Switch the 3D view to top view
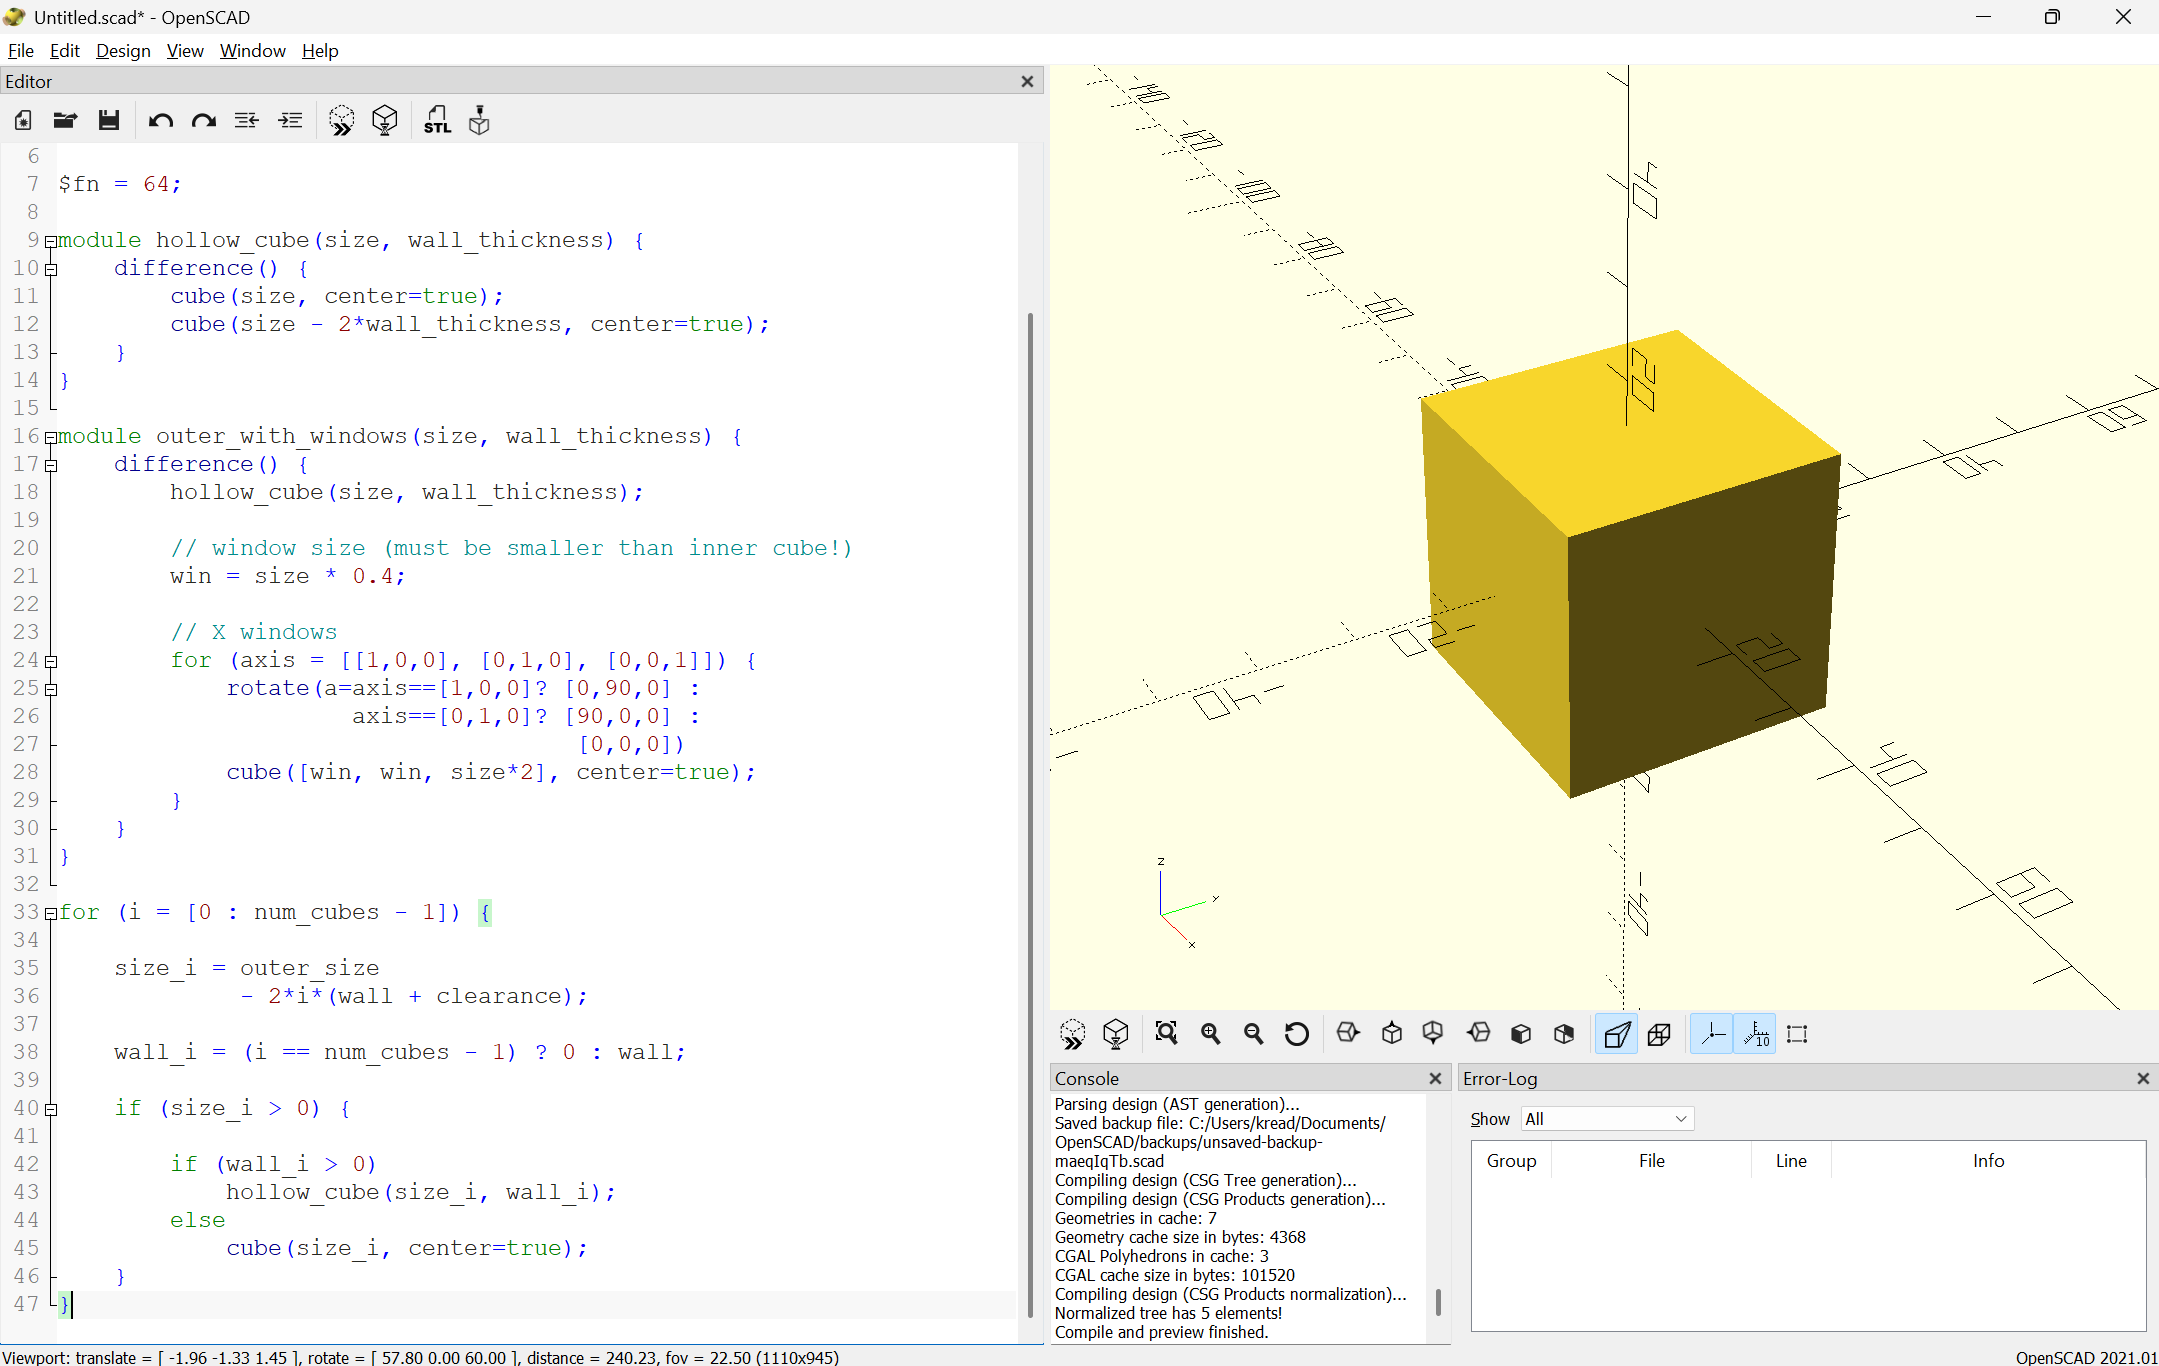This screenshot has width=2159, height=1366. point(1391,1033)
